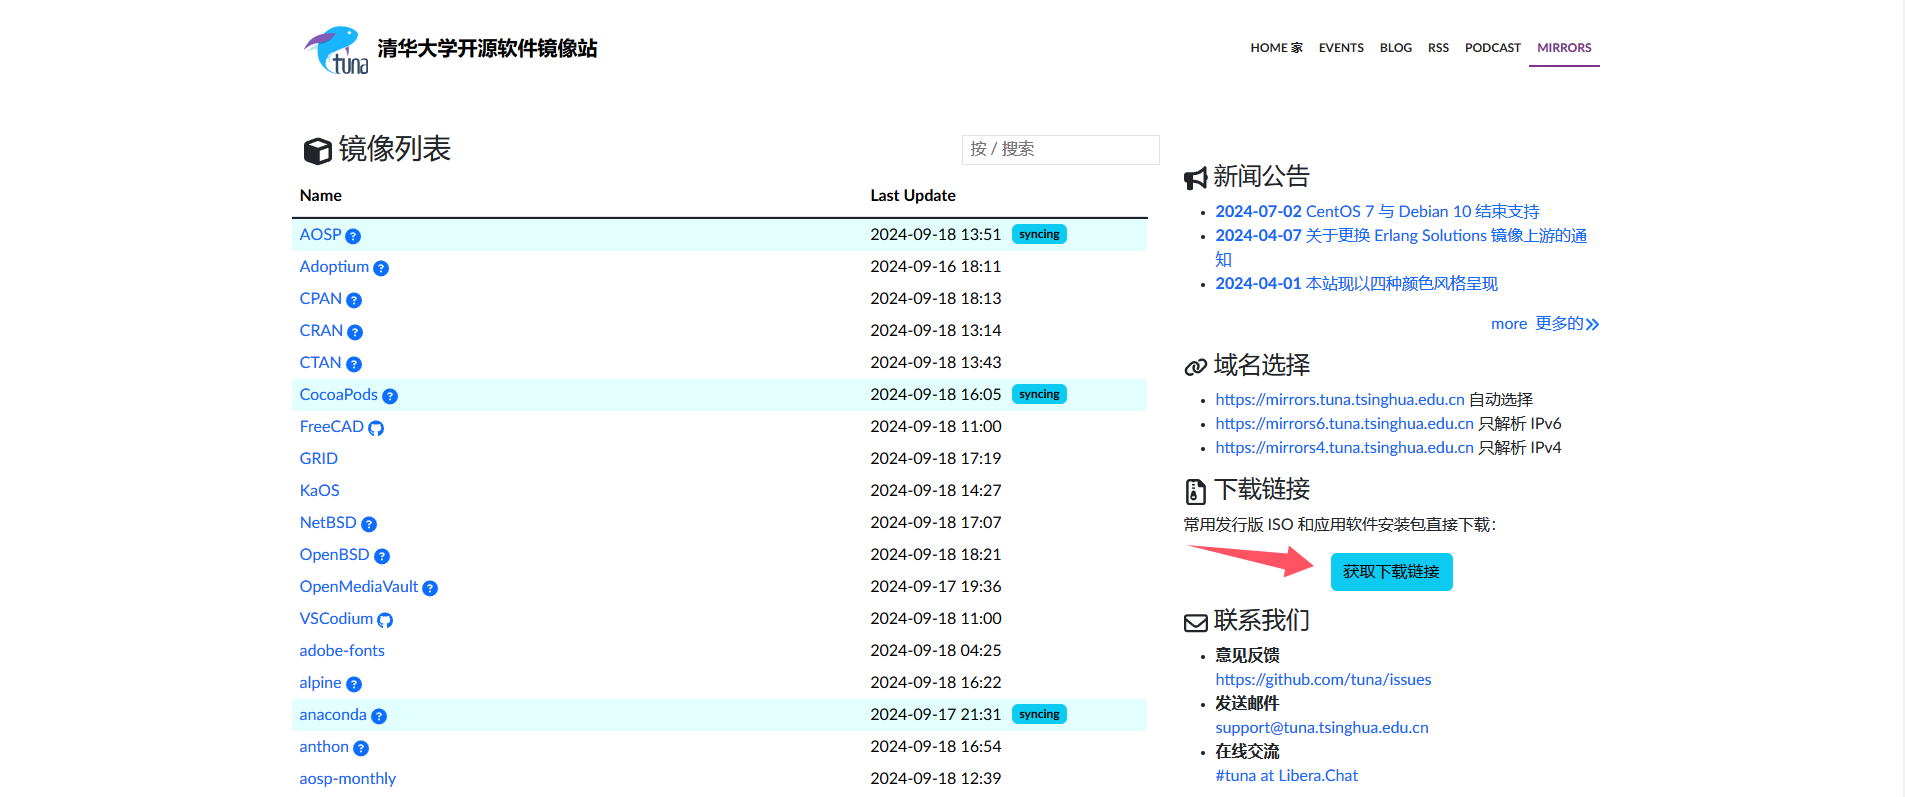Open help icon next to anaconda
Viewport: 1905px width, 797px height.
(x=379, y=716)
